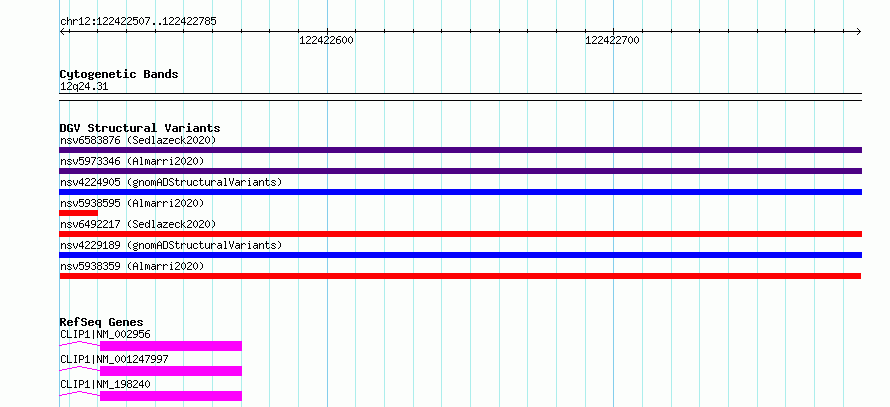Click the Cytogenetic Bands track title
The image size is (890, 407).
[x=119, y=74]
